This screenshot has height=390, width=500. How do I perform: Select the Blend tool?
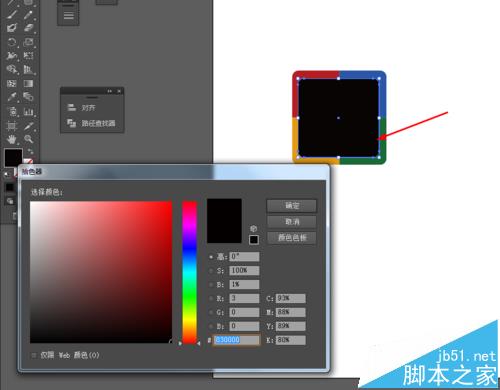[x=28, y=97]
